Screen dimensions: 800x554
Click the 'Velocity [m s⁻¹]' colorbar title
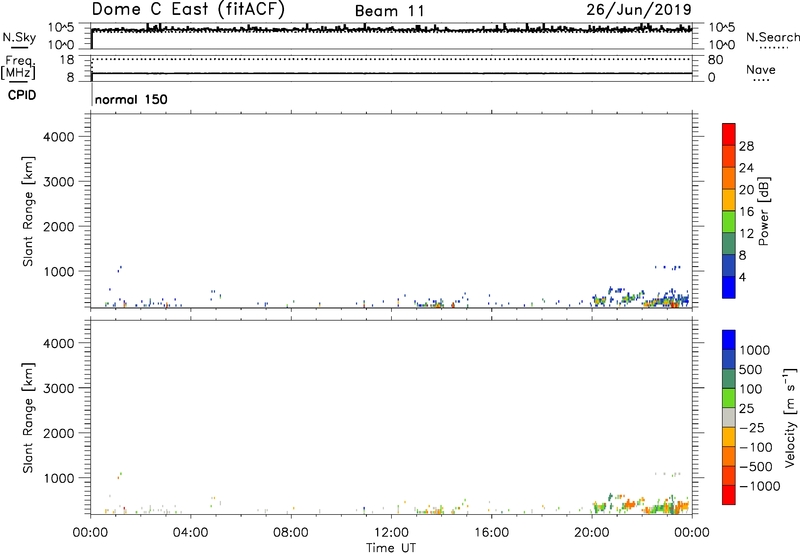click(x=790, y=418)
